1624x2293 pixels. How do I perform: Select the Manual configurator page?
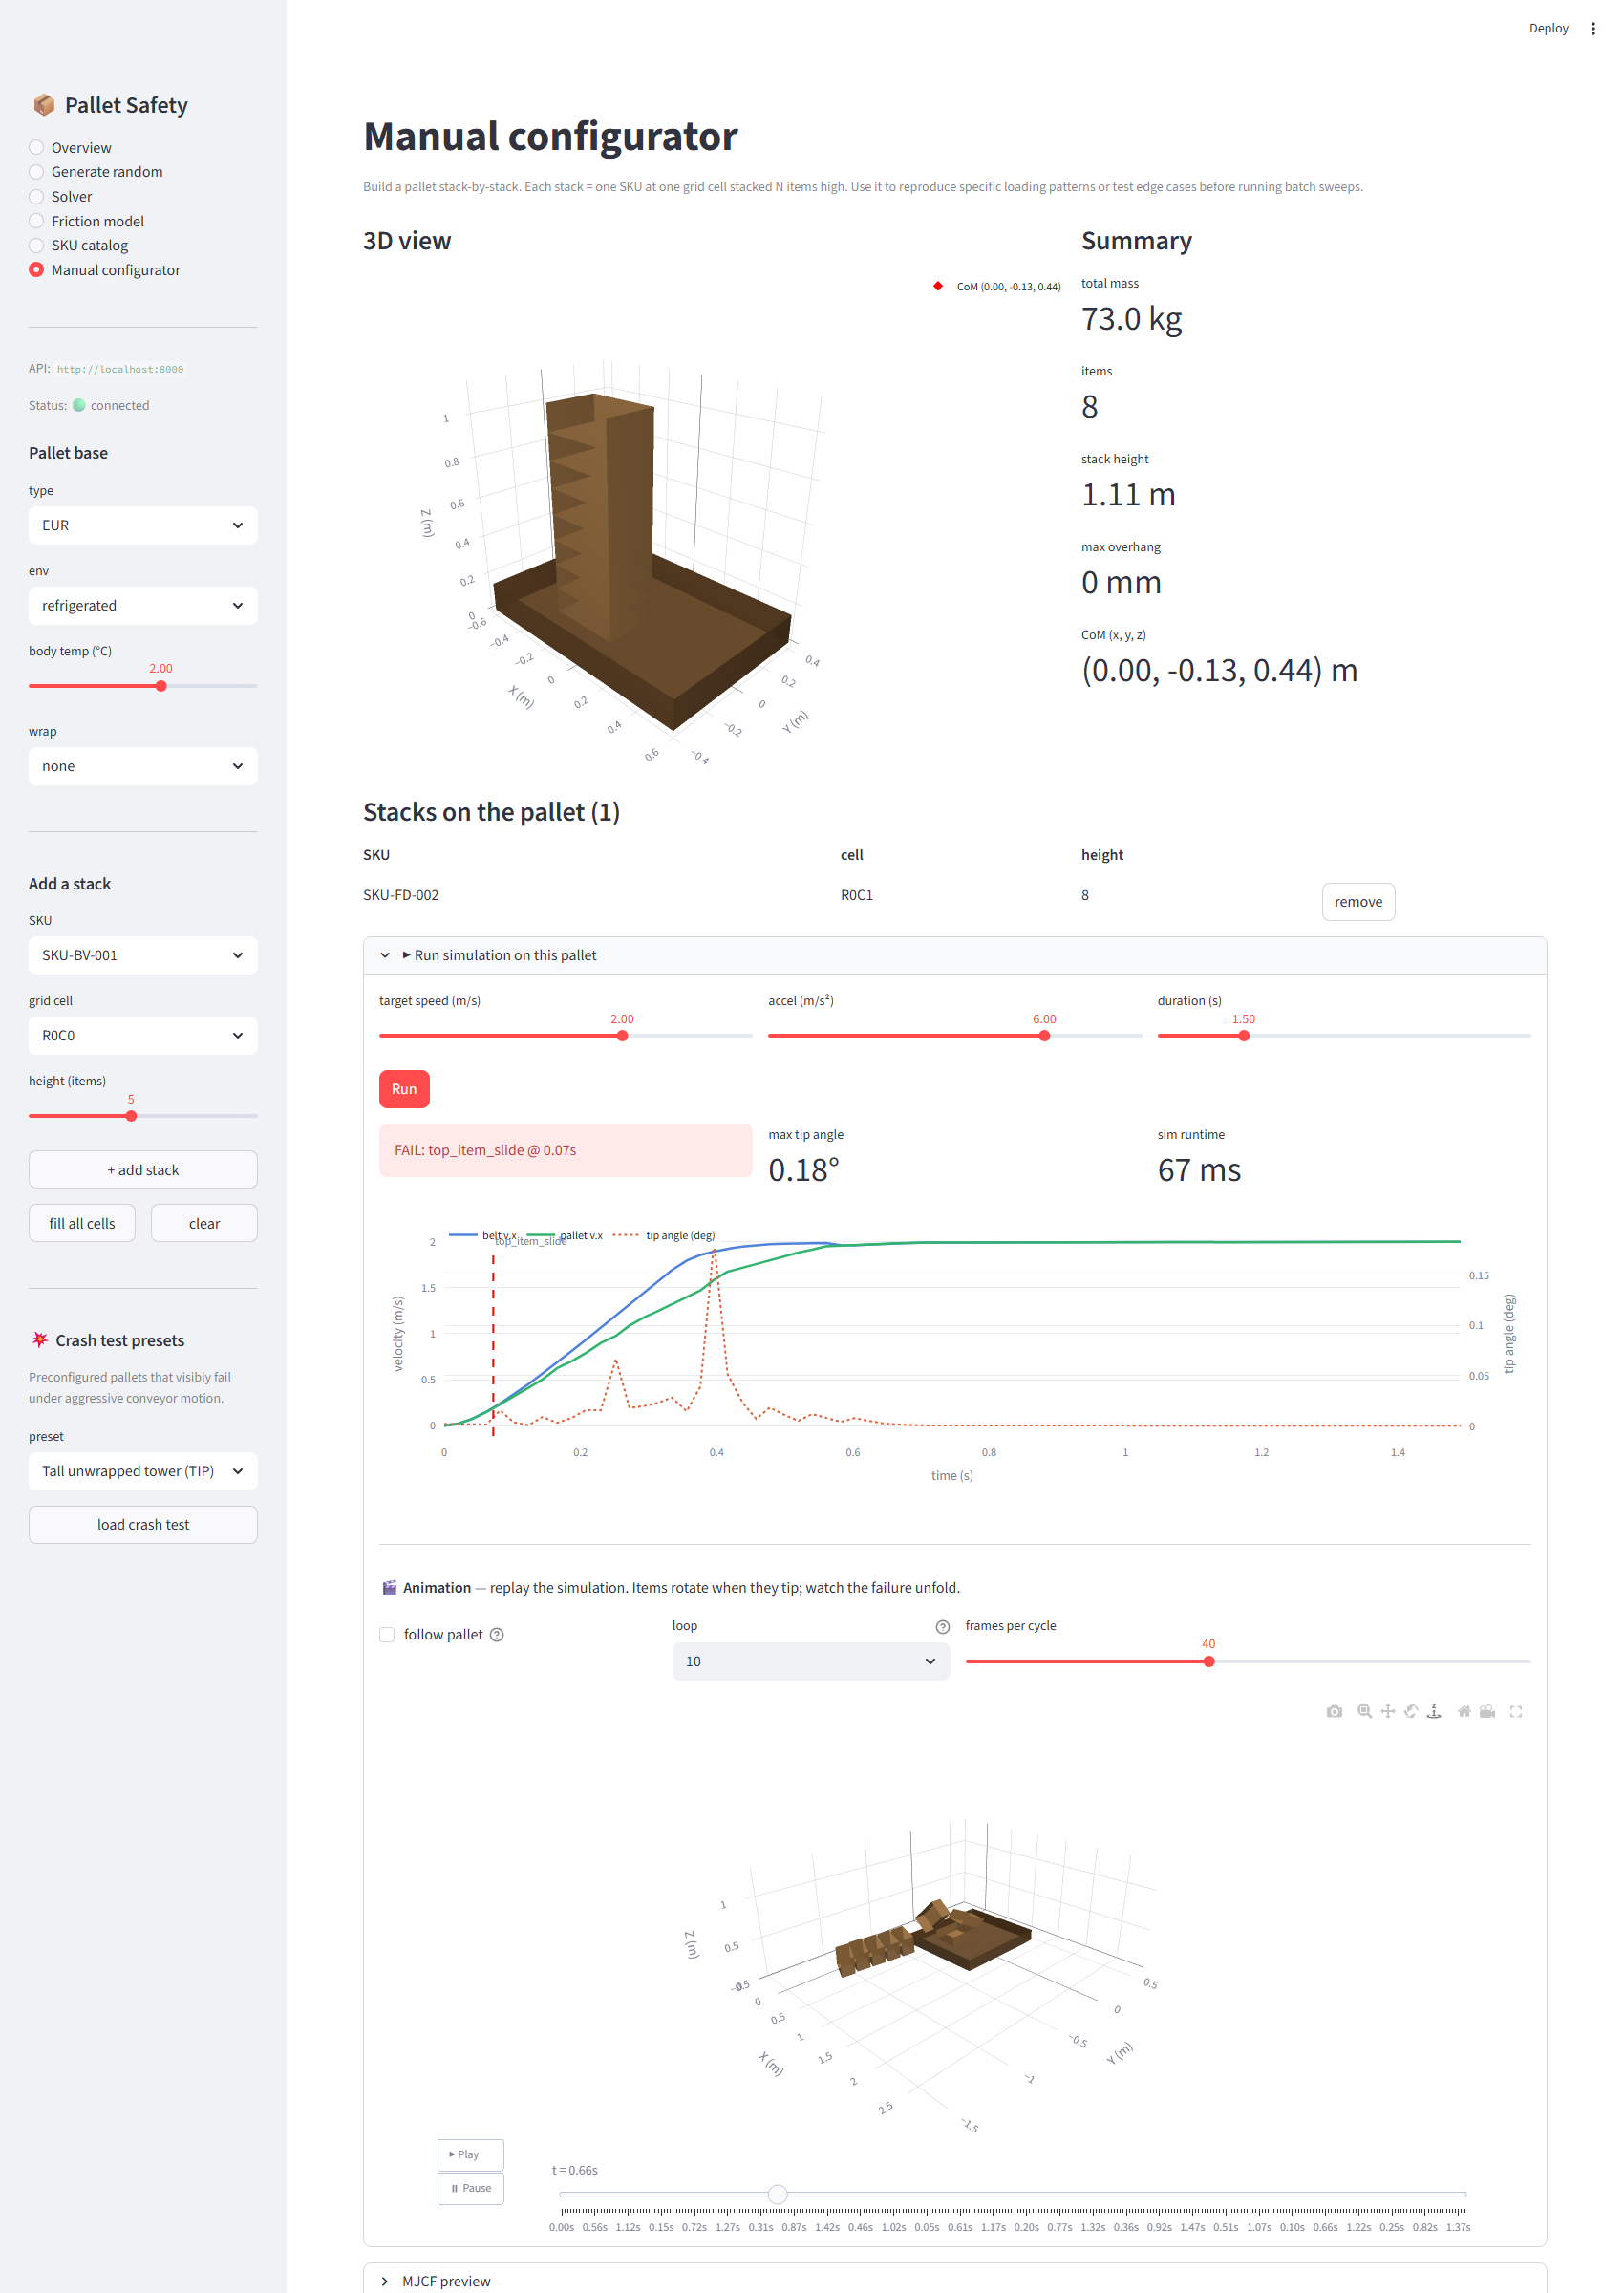[x=105, y=270]
